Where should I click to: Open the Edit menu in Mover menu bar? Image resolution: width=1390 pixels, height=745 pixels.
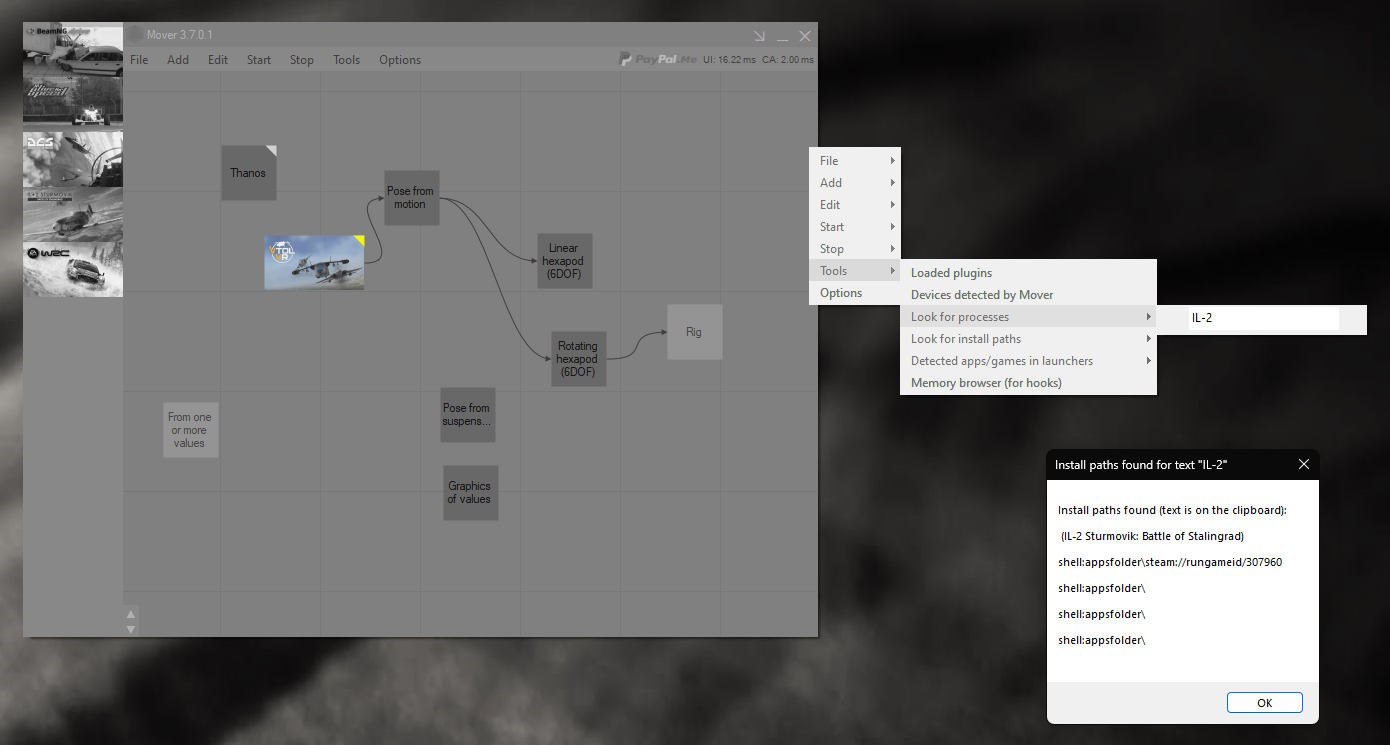coord(218,60)
